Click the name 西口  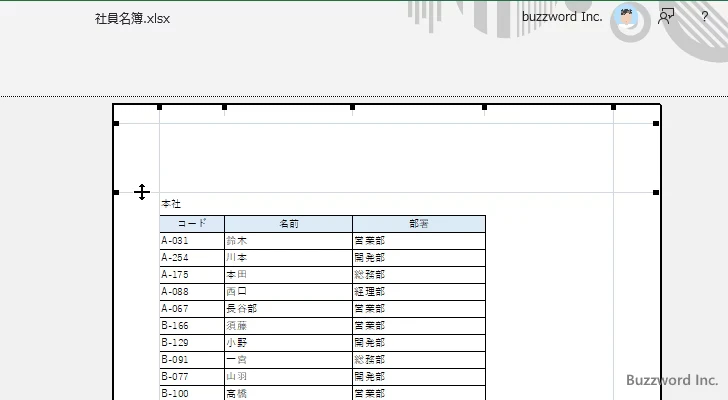pos(236,292)
